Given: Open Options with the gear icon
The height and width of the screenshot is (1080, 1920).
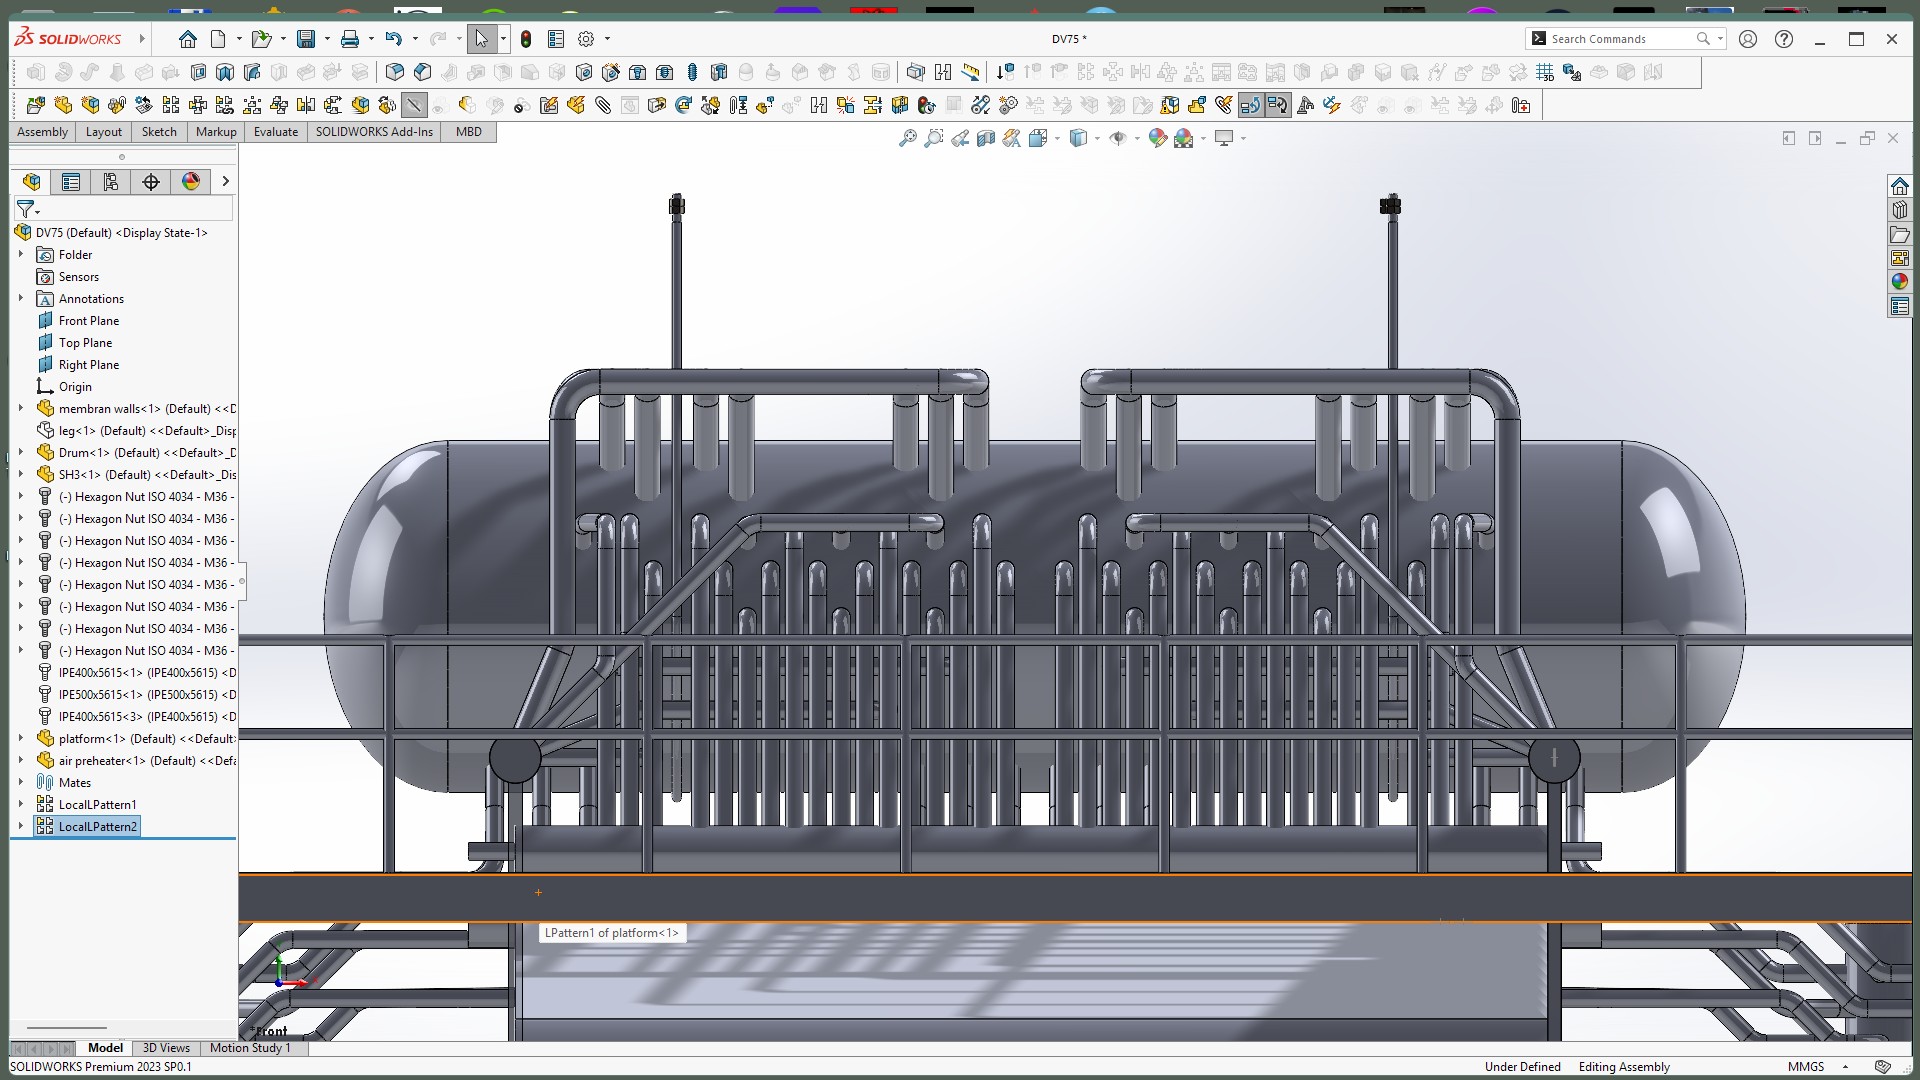Looking at the screenshot, I should click(586, 39).
